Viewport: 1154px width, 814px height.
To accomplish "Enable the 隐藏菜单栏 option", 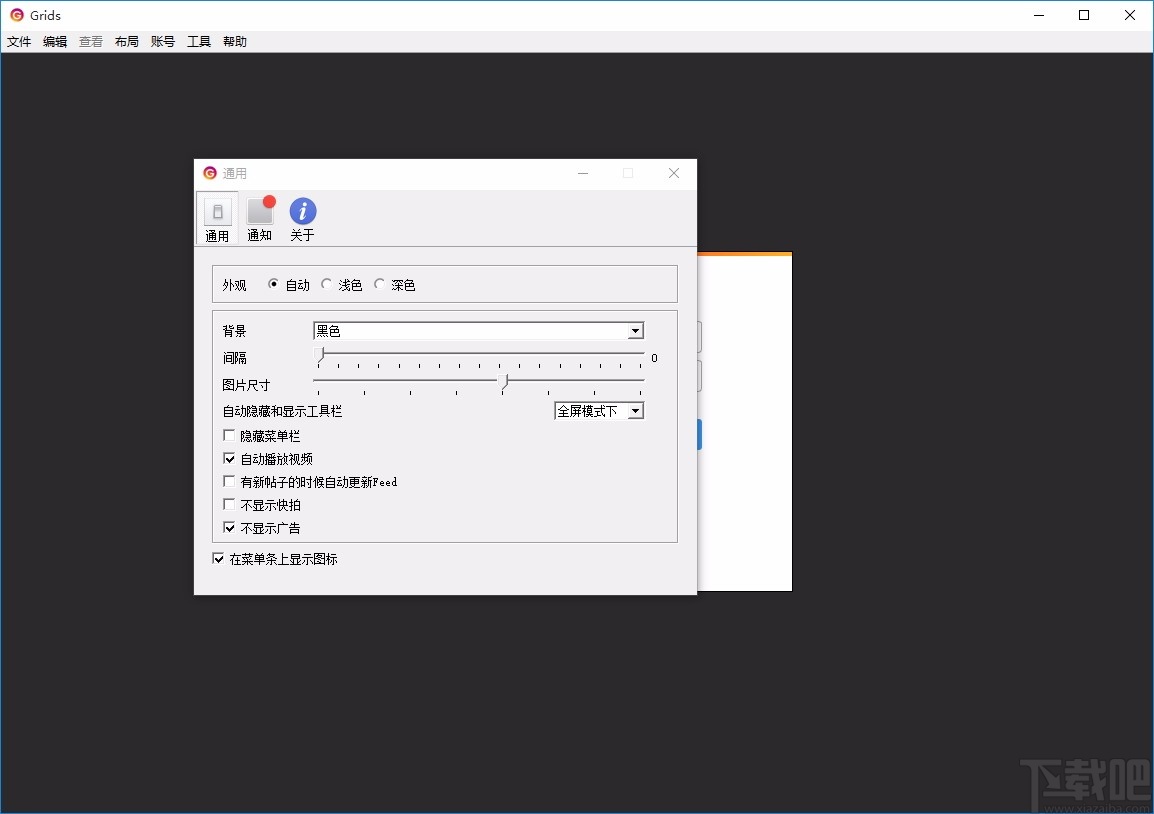I will (229, 435).
